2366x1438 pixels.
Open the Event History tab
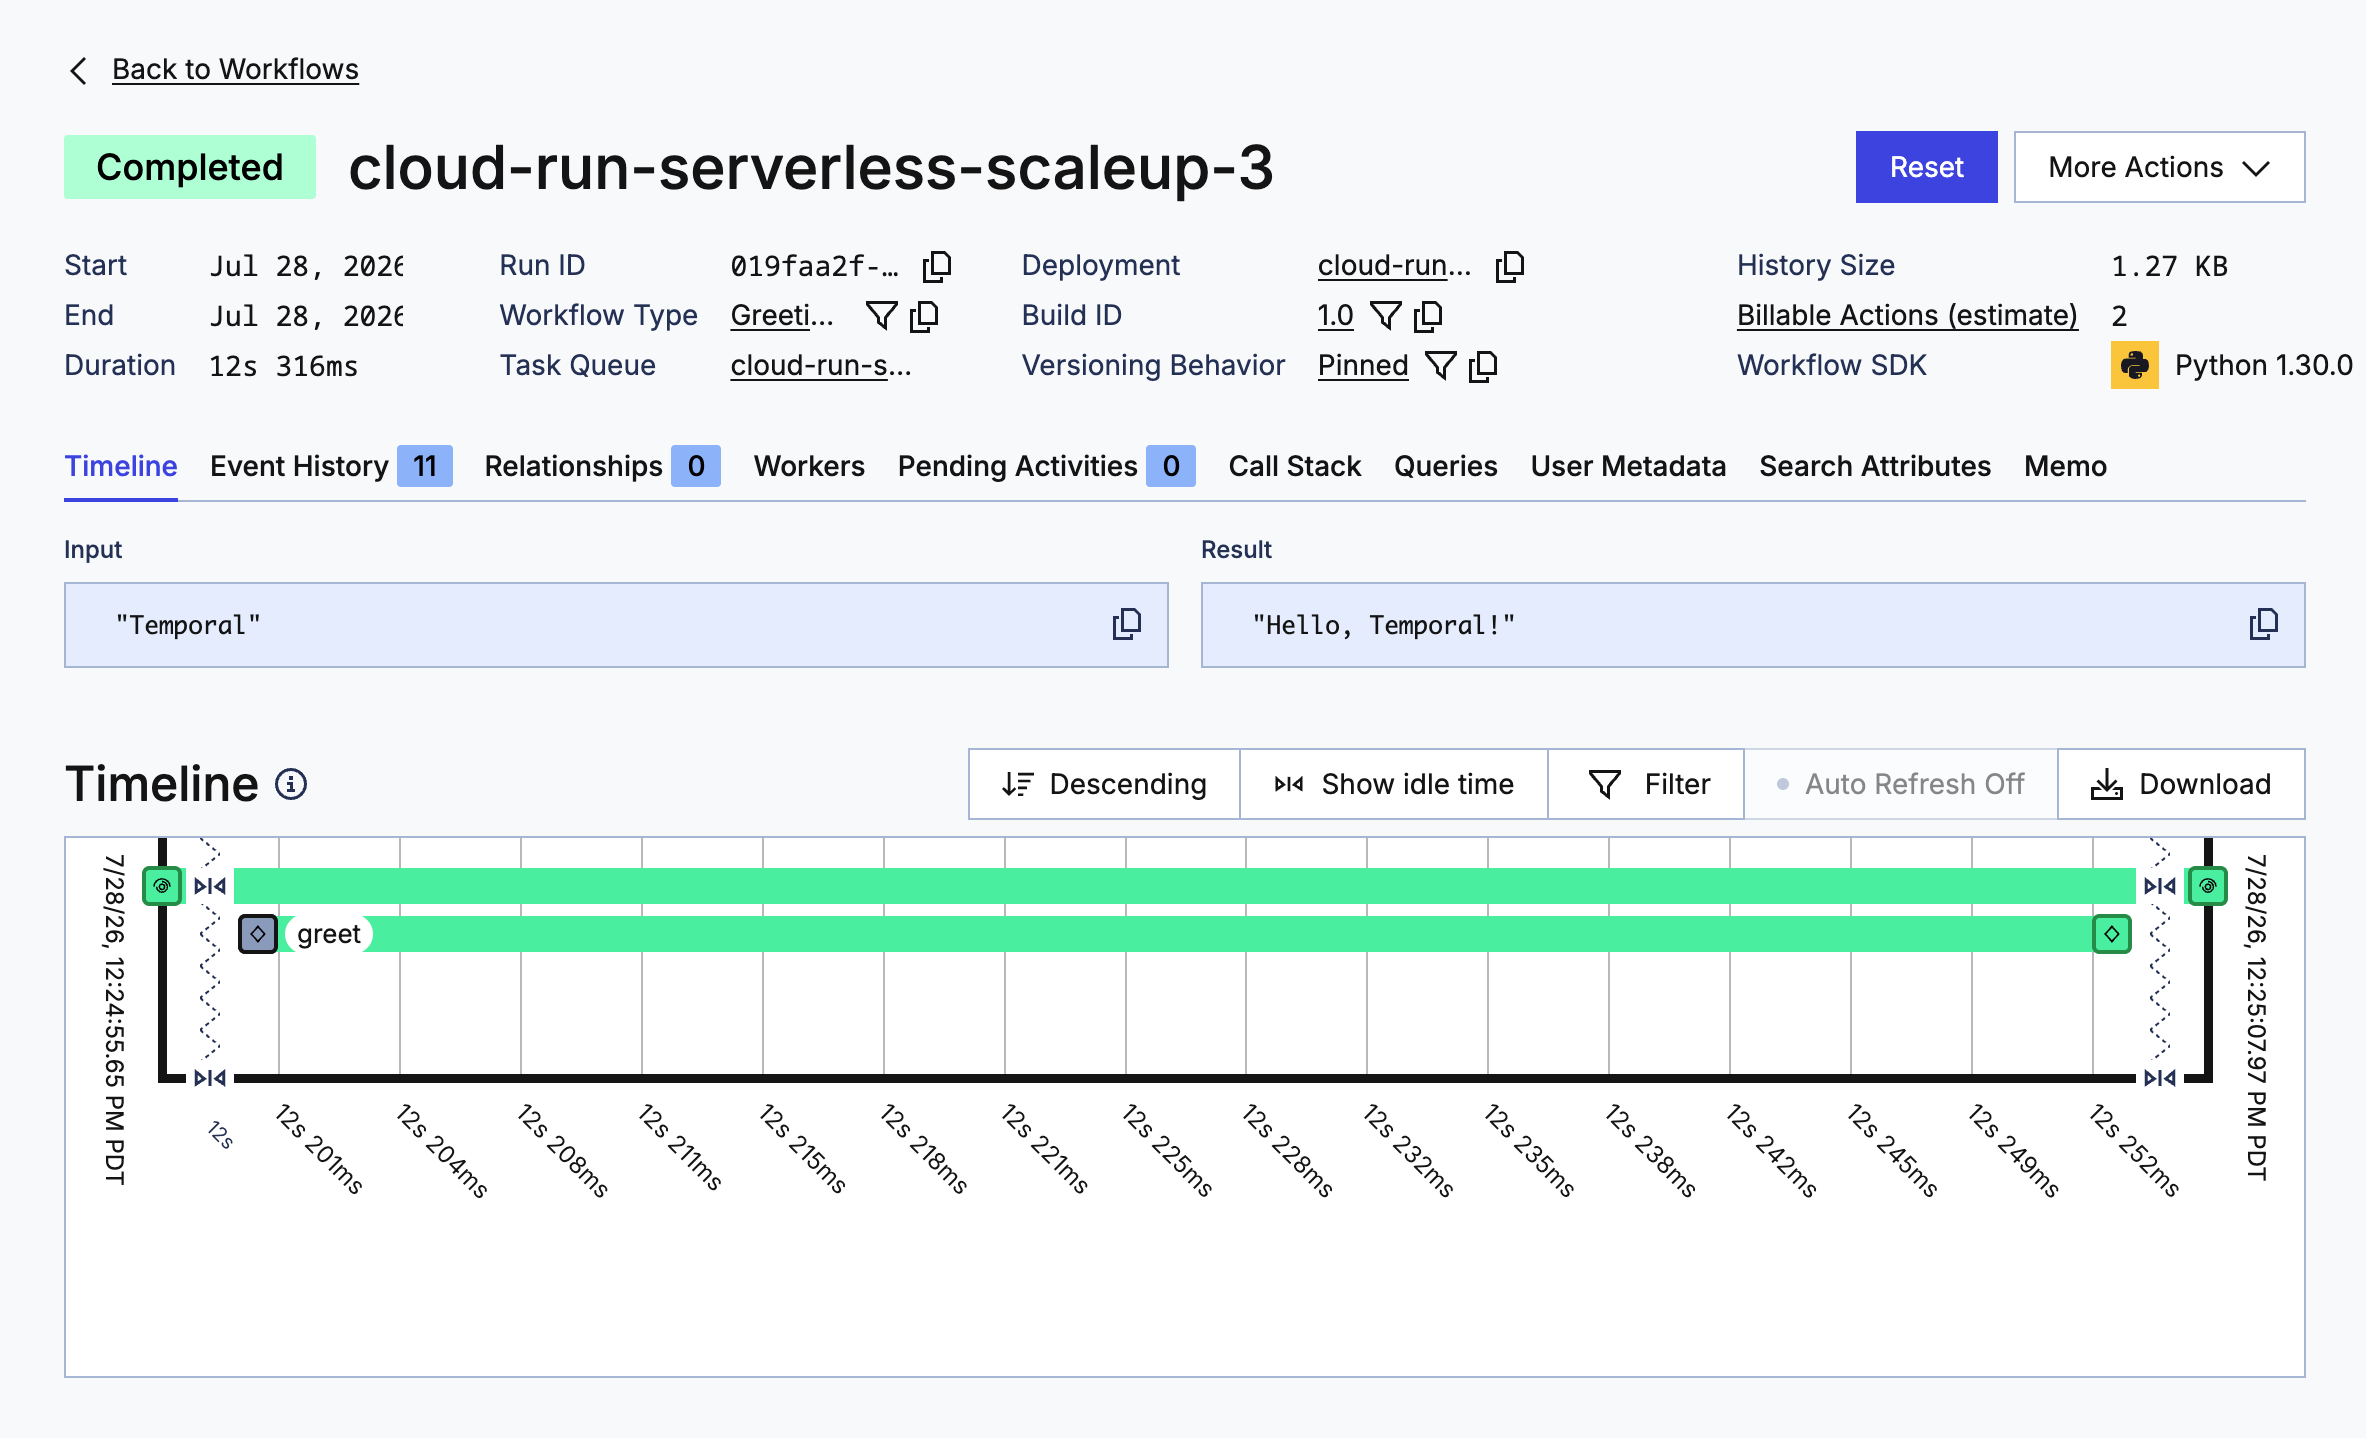point(331,466)
